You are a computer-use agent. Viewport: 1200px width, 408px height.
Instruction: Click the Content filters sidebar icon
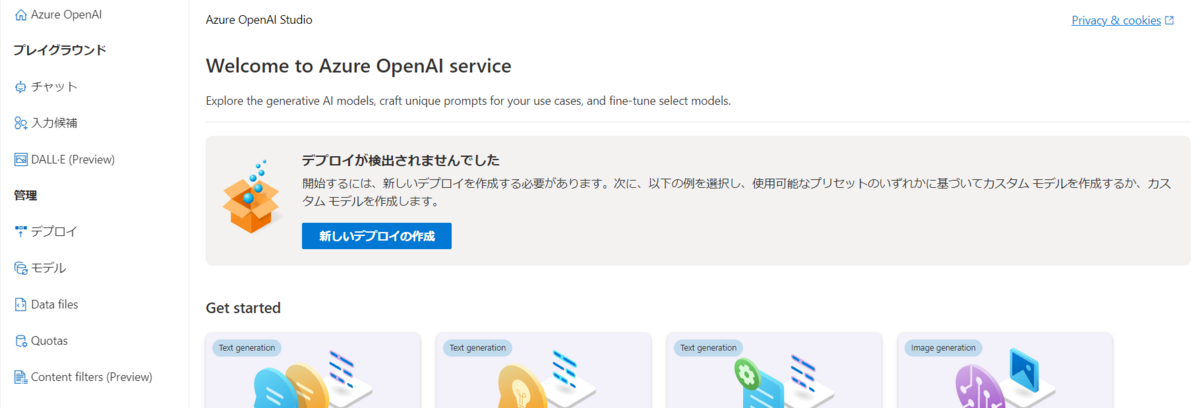[x=21, y=377]
